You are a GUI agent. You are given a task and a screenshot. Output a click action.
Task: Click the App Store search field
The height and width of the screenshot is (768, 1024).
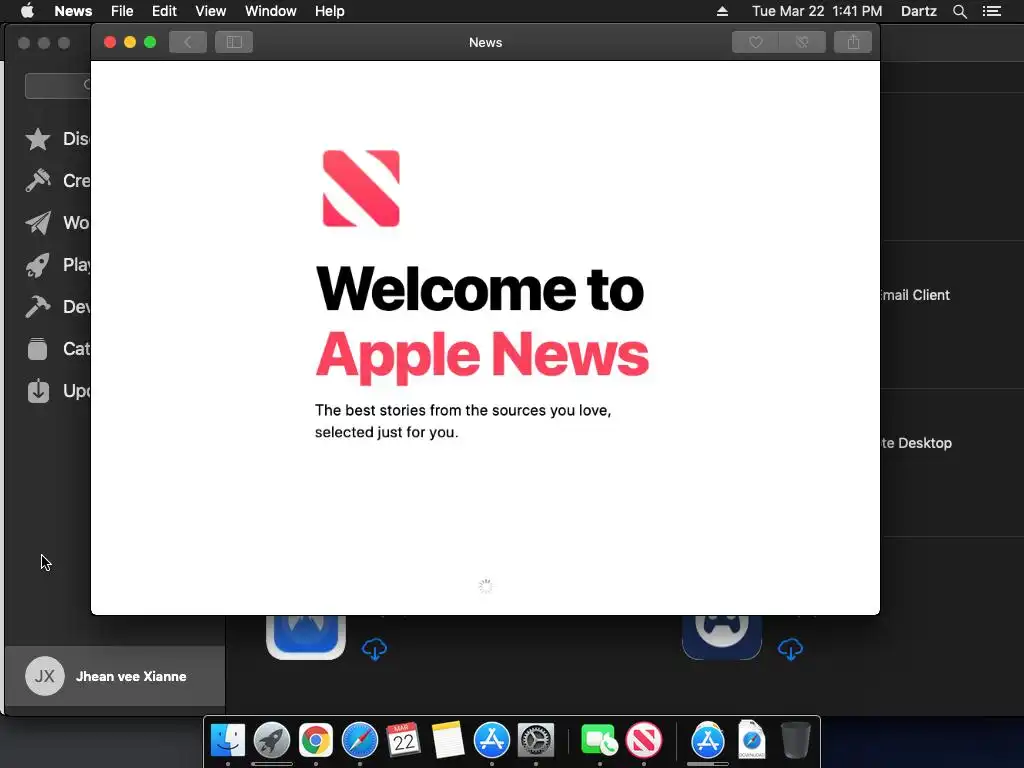tap(57, 86)
